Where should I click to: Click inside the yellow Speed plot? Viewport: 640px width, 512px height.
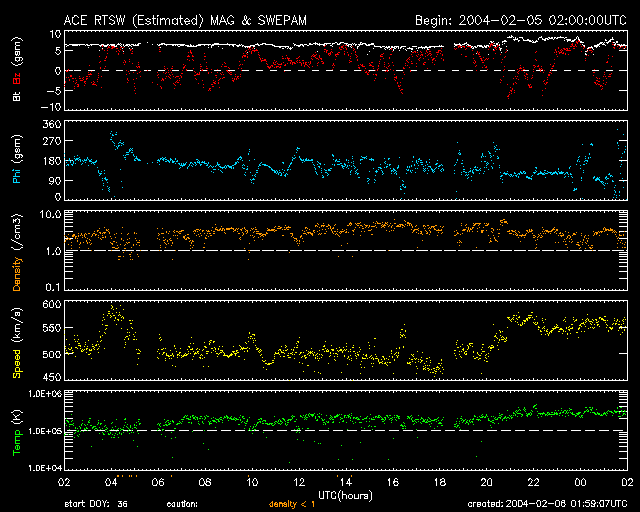[x=346, y=341]
